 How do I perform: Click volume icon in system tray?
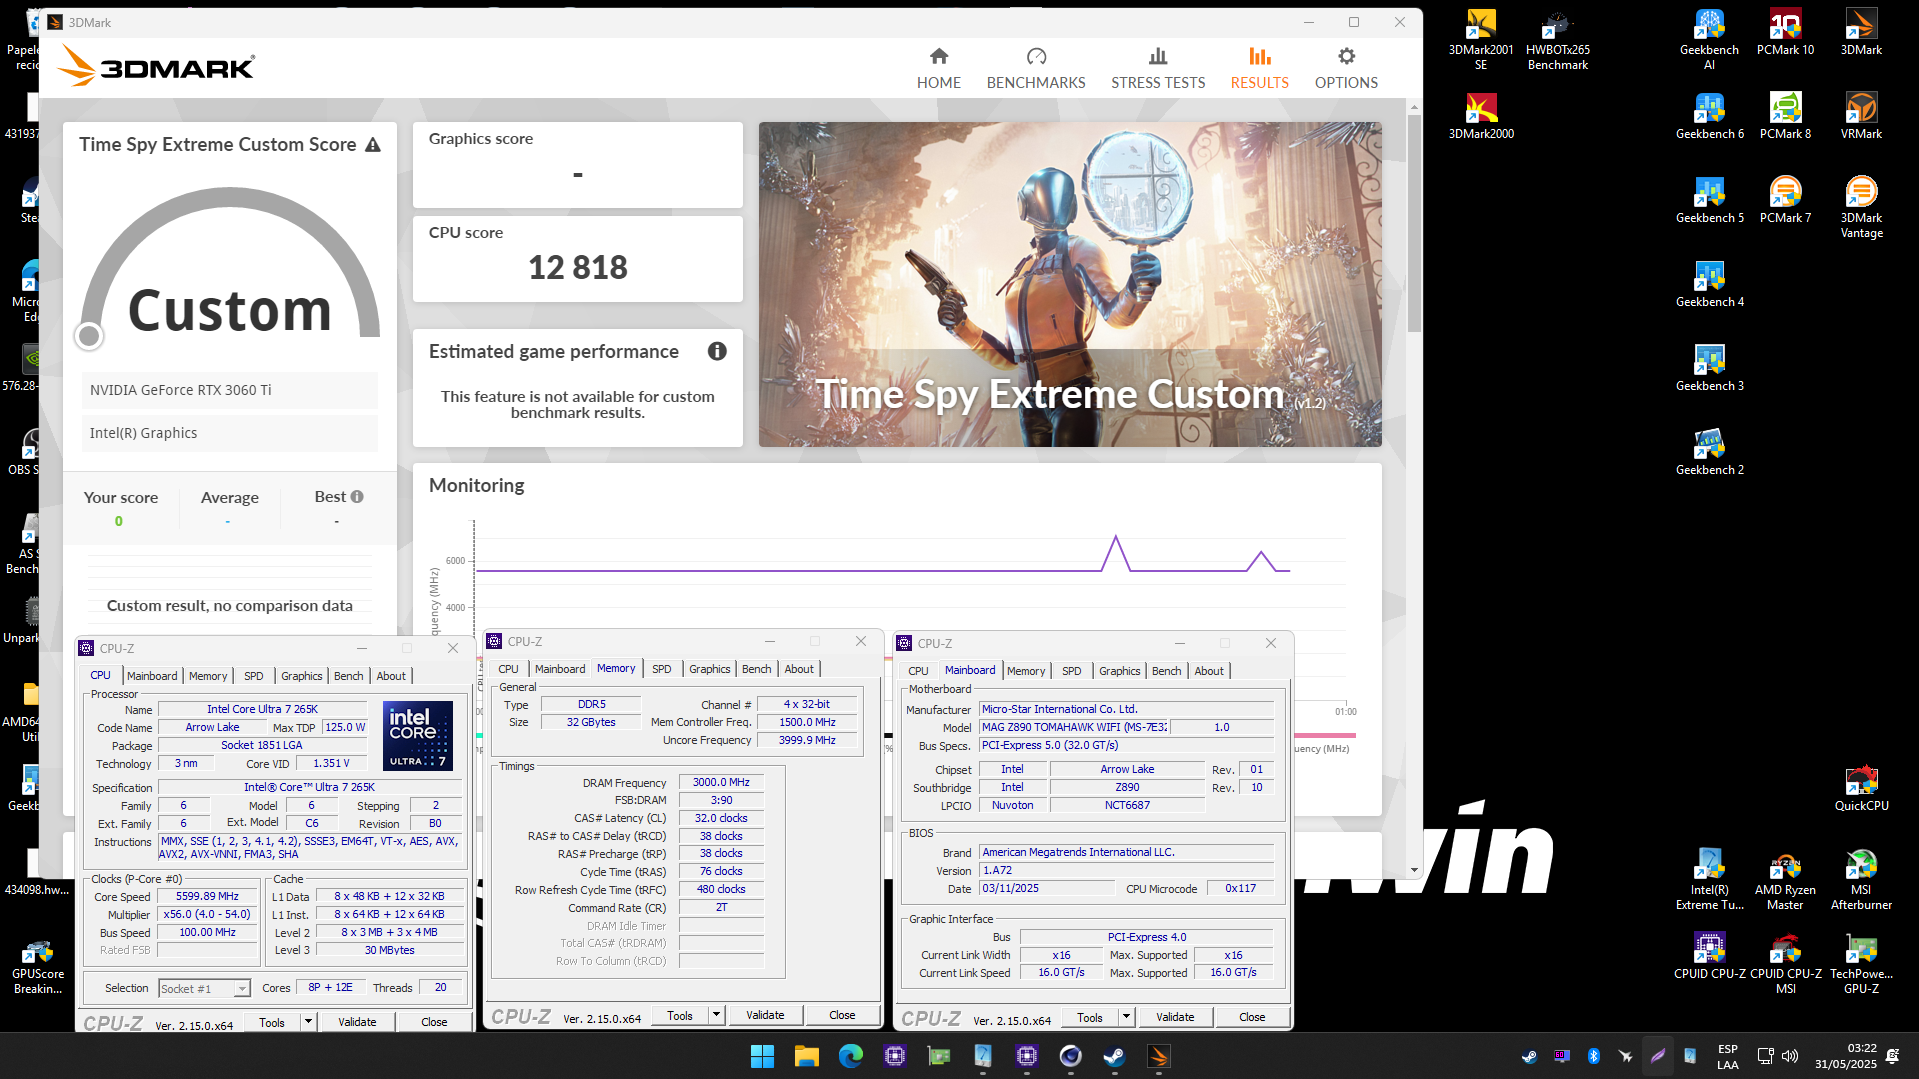[x=1790, y=1056]
